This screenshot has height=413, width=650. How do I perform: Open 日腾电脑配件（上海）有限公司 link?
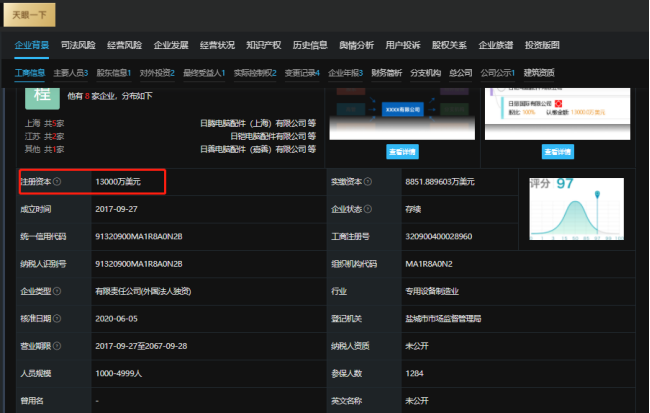pyautogui.click(x=254, y=123)
